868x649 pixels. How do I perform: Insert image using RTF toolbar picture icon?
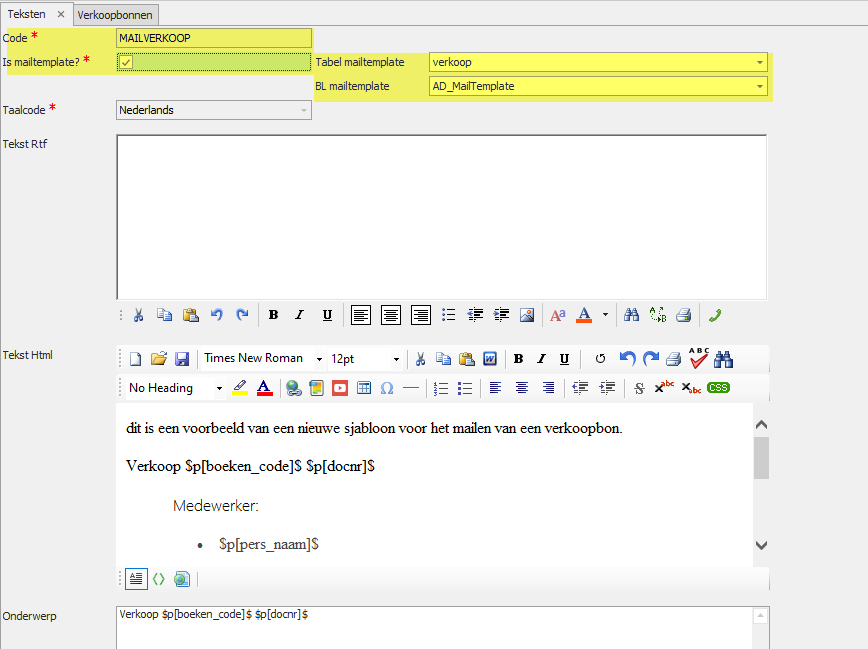[527, 315]
